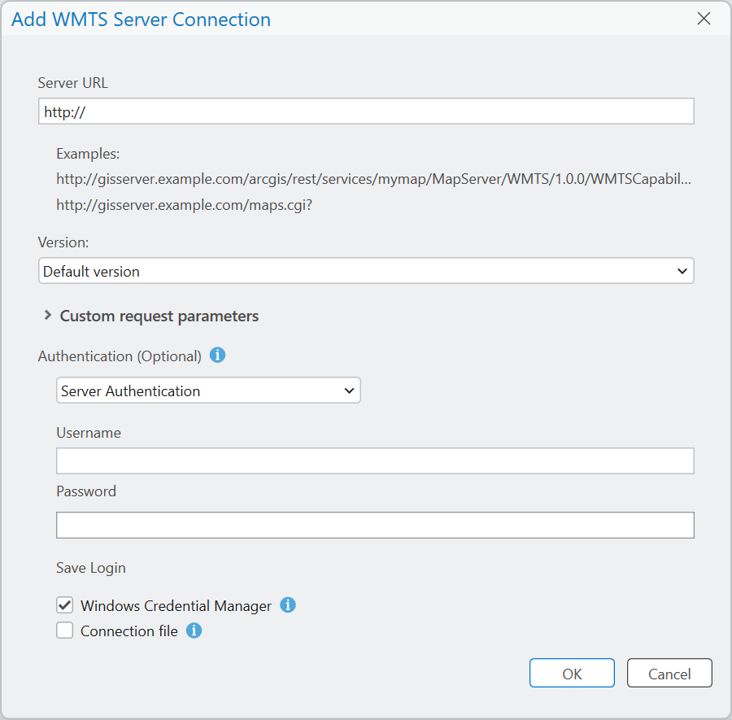Open the Server Authentication dropdown
Viewport: 732px width, 720px height.
pos(208,391)
